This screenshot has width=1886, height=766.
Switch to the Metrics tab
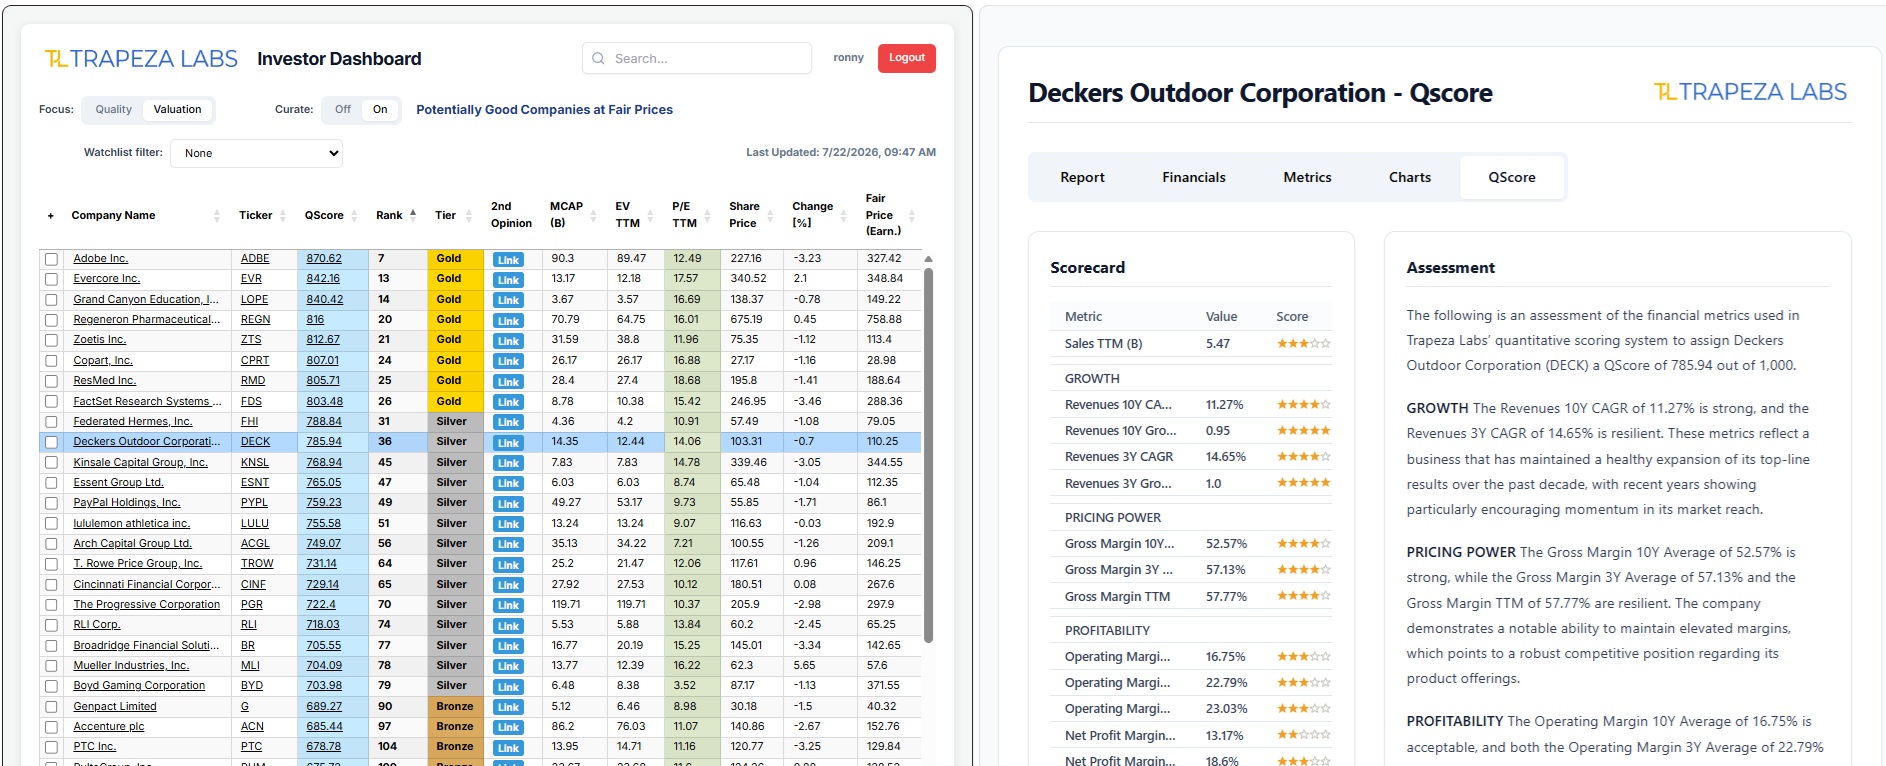pyautogui.click(x=1307, y=177)
